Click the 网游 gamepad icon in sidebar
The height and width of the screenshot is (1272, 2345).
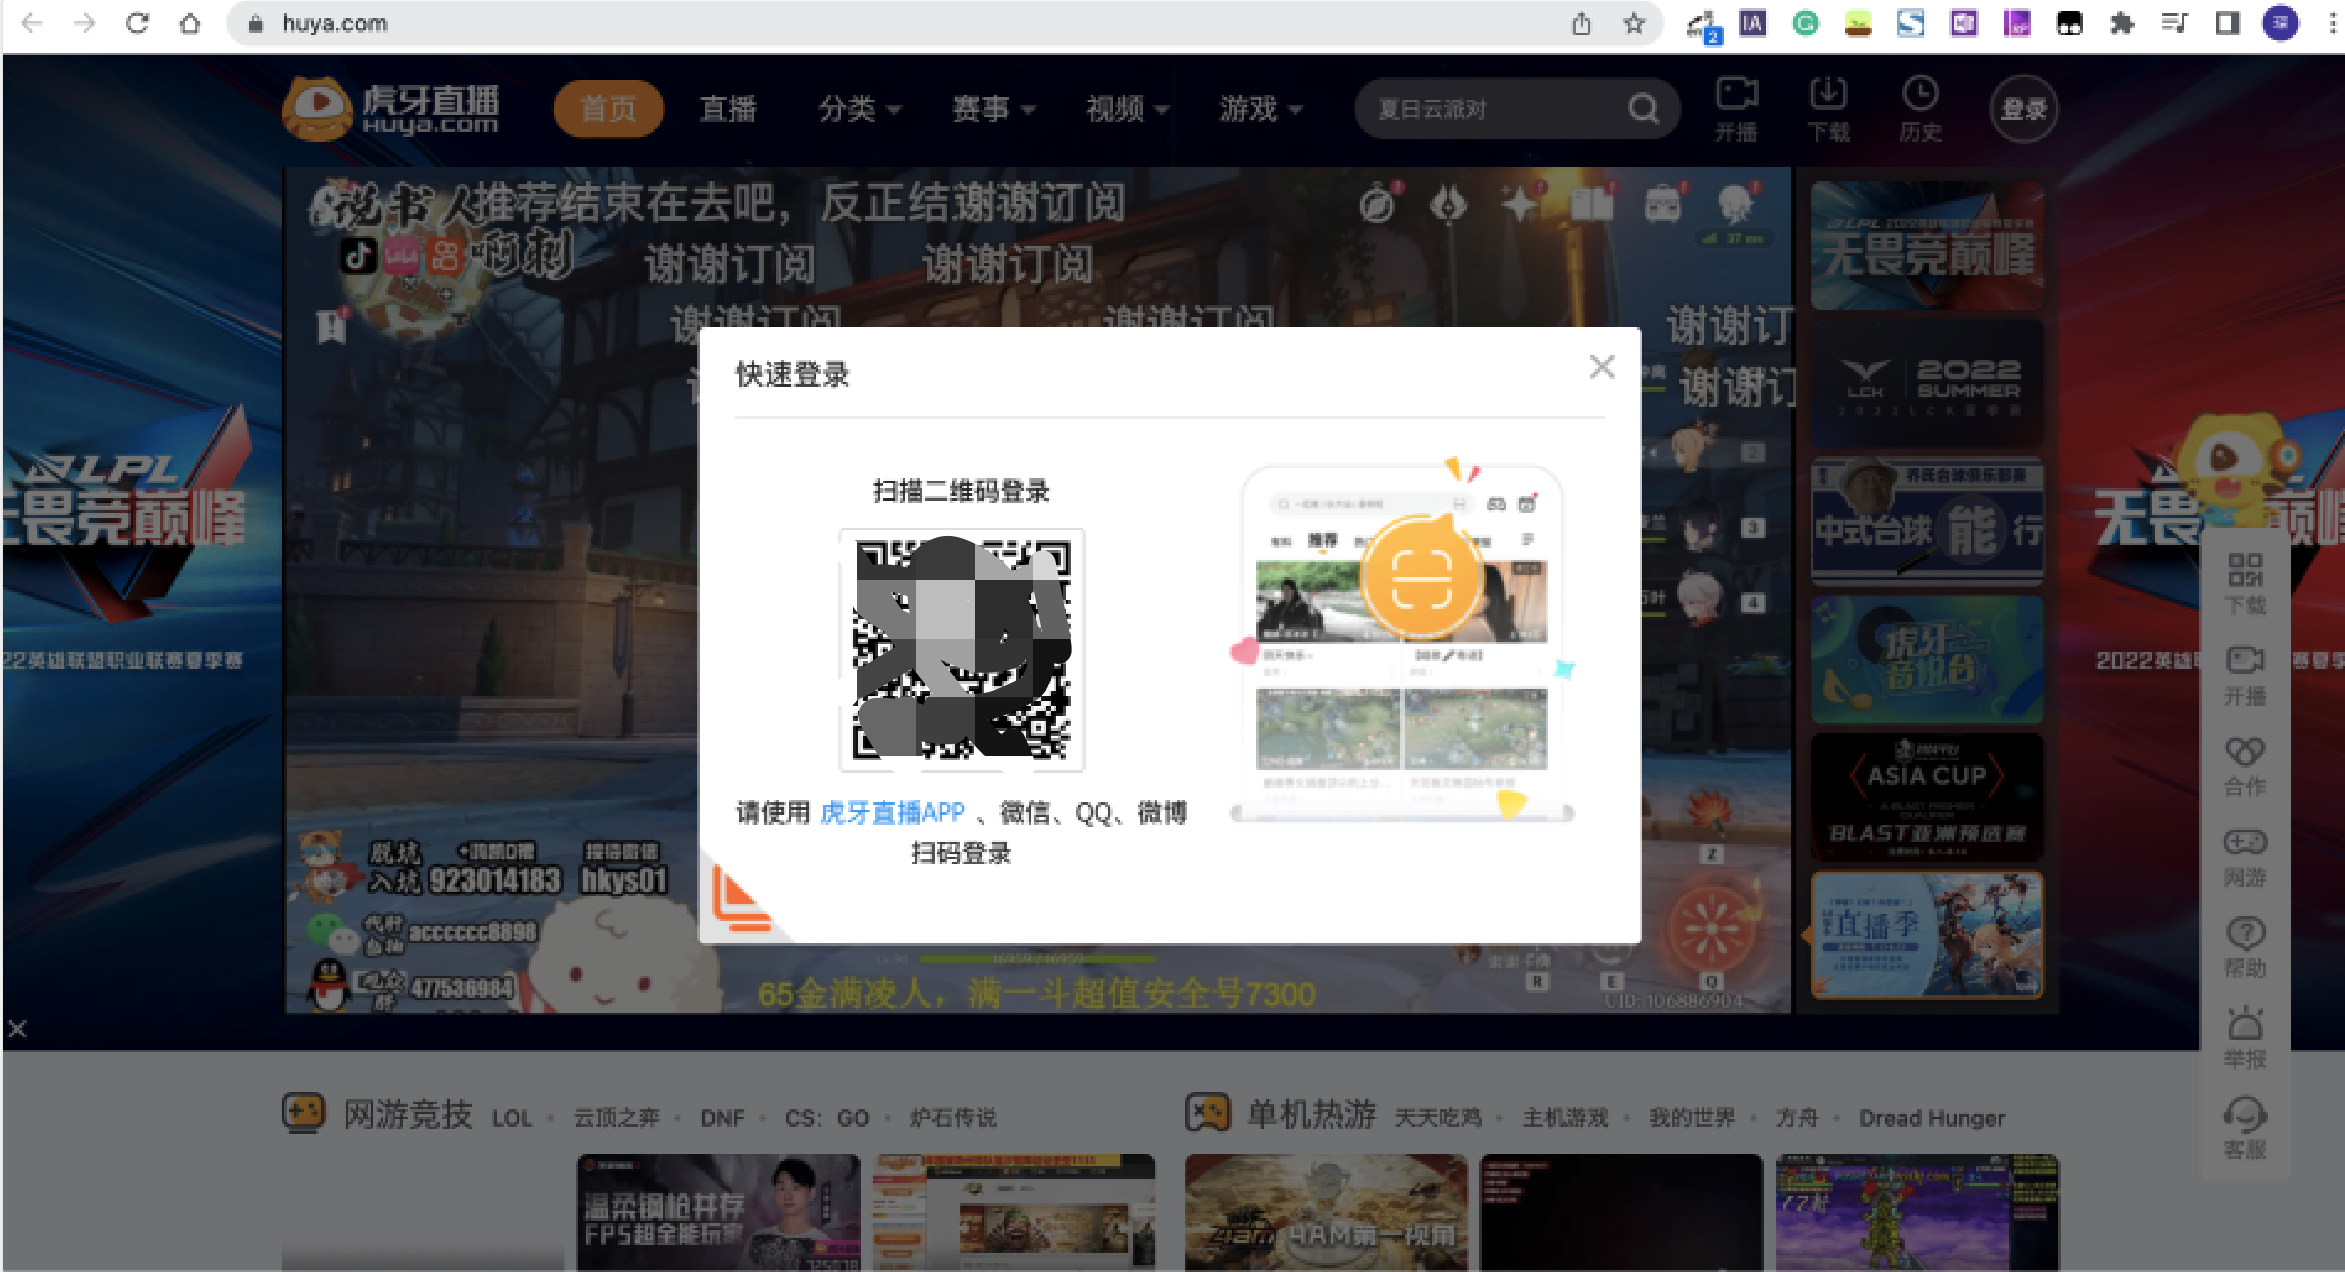2244,843
